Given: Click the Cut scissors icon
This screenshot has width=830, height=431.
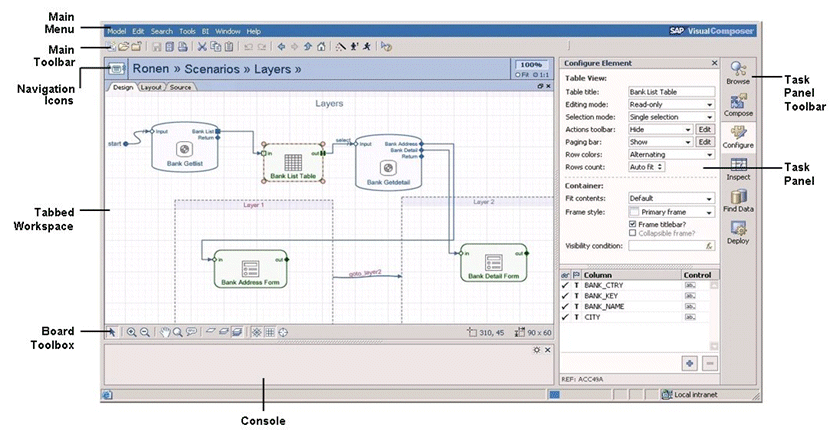Looking at the screenshot, I should (x=202, y=47).
